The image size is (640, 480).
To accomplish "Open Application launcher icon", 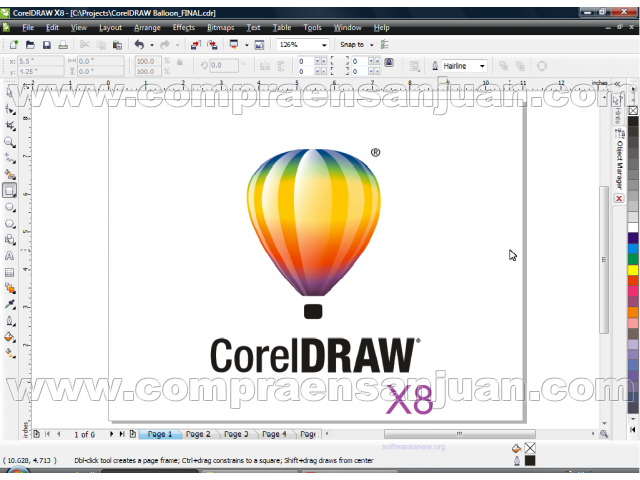I will click(234, 44).
